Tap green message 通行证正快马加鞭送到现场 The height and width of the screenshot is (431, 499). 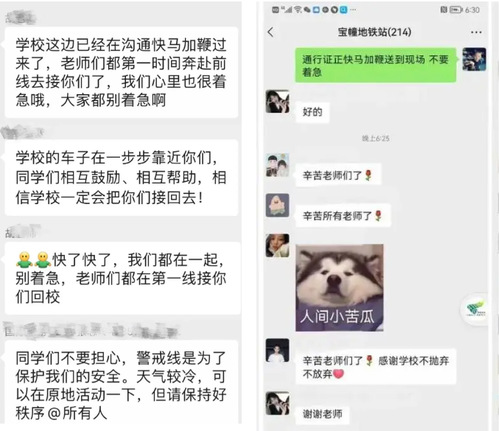pyautogui.click(x=375, y=65)
